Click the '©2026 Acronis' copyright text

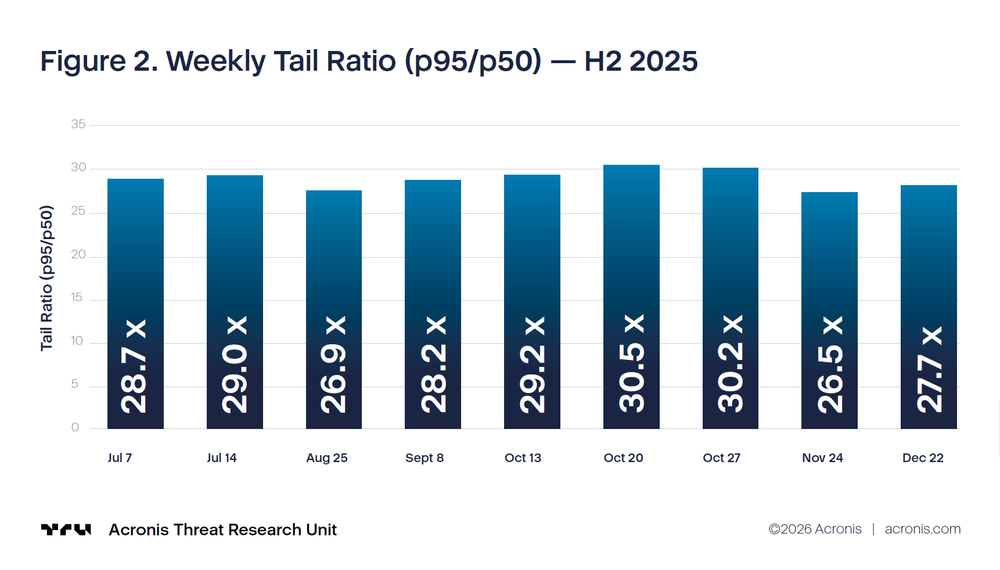pos(815,529)
